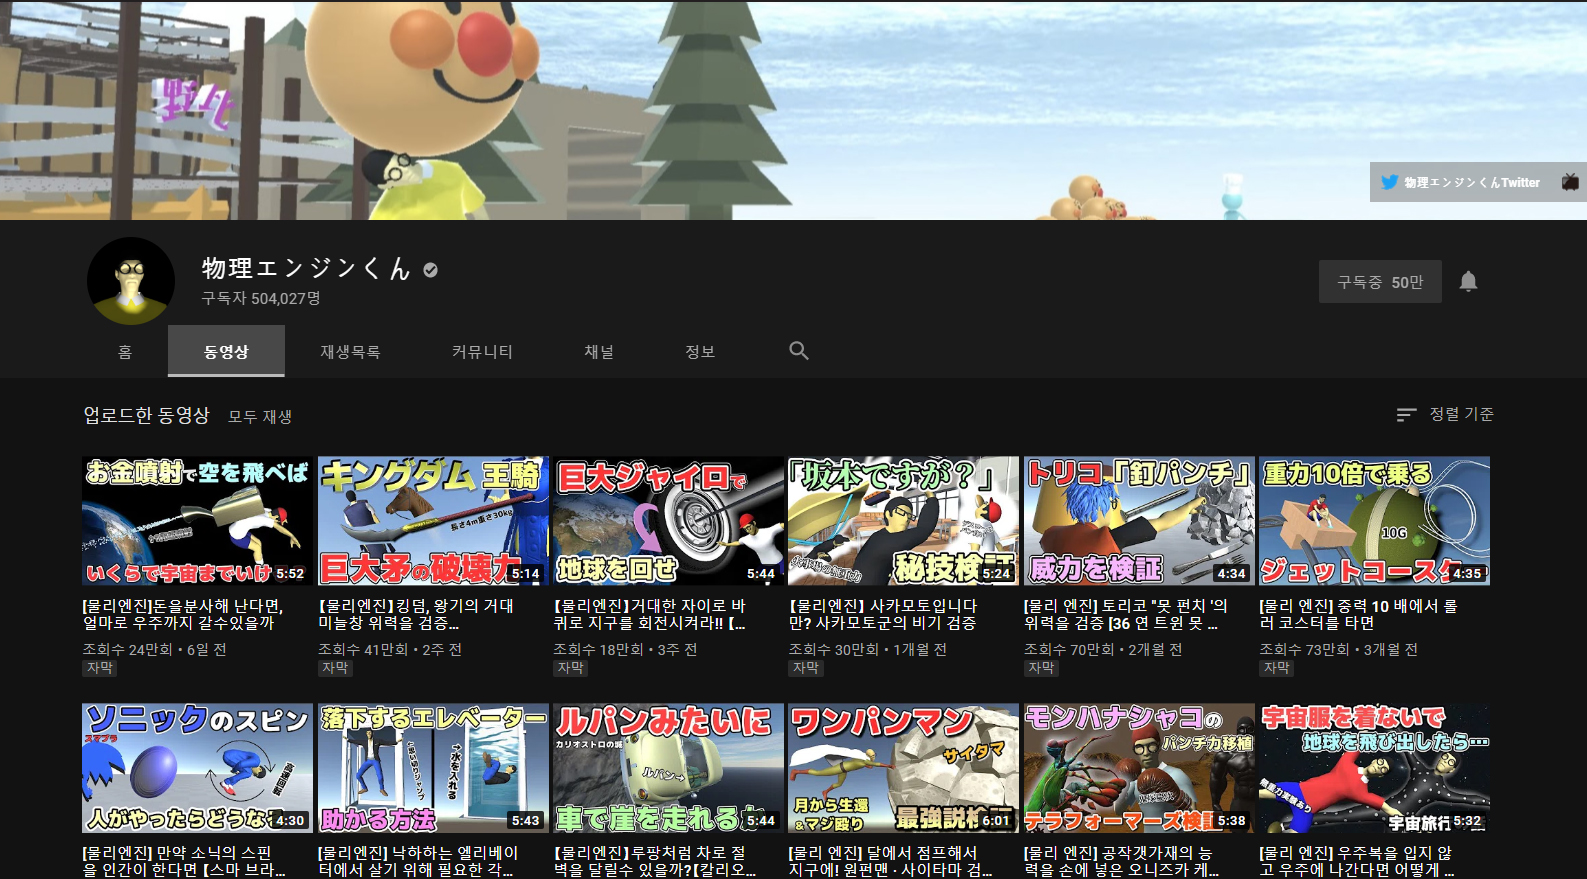Select the 동영상 tab
Image resolution: width=1587 pixels, height=879 pixels.
[x=226, y=352]
